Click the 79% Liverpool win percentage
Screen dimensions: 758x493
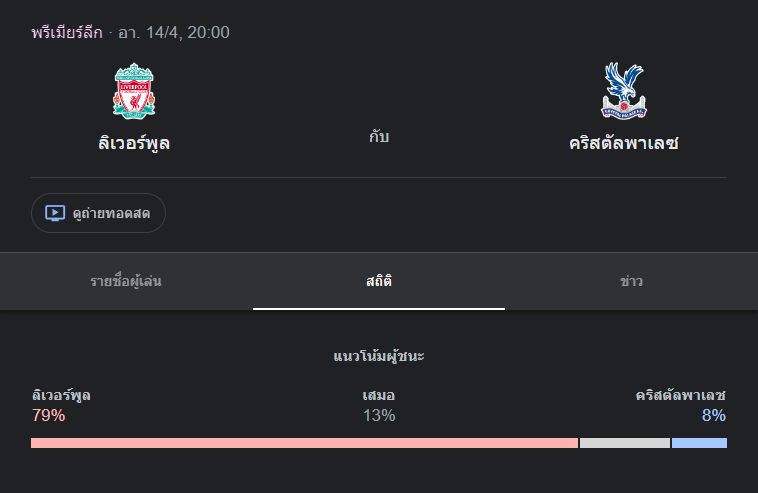tap(48, 416)
